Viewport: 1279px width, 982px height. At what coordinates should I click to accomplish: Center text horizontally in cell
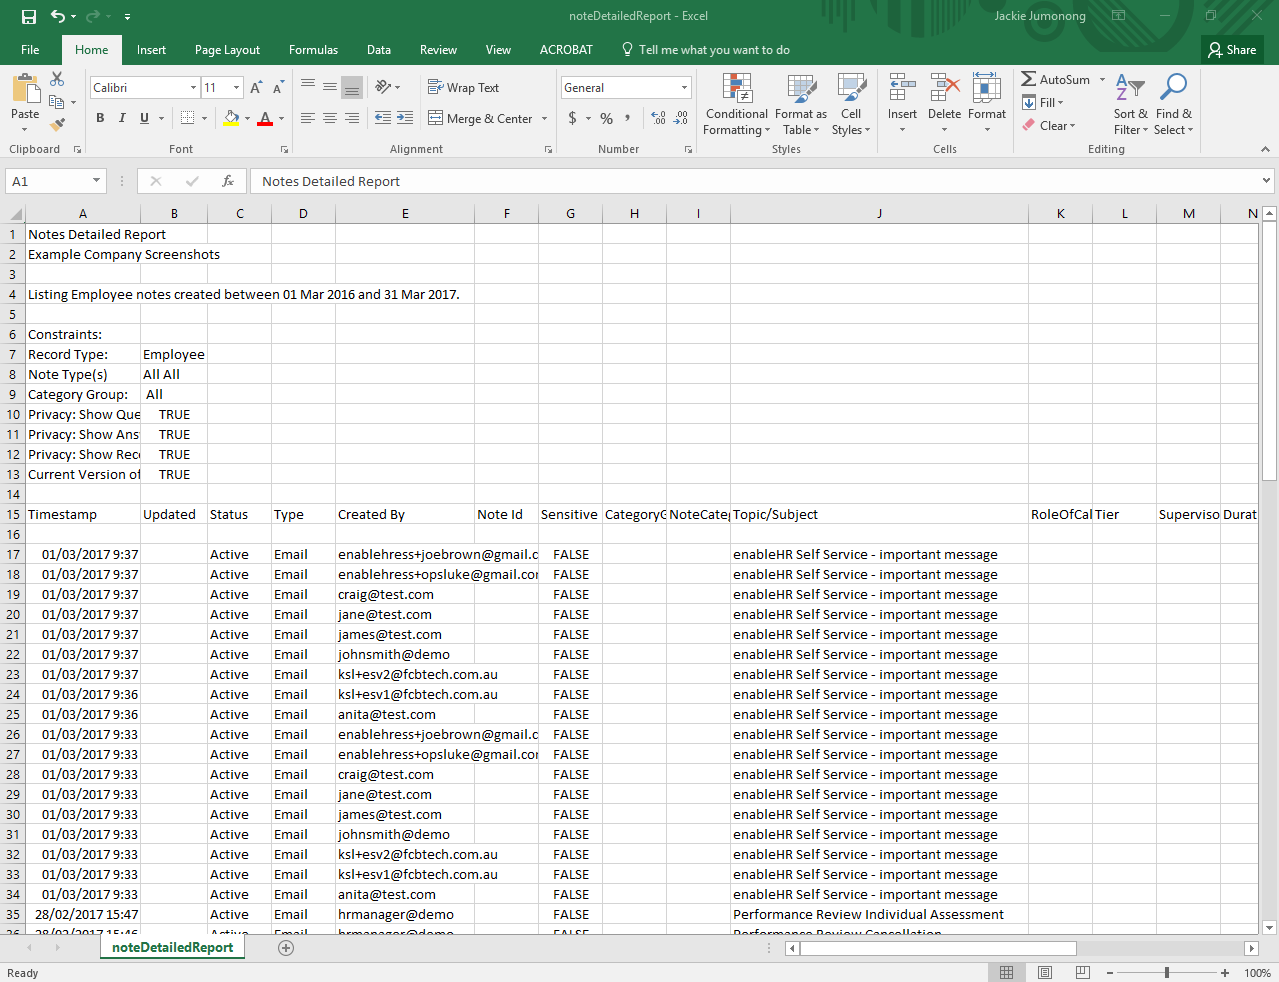(x=330, y=118)
